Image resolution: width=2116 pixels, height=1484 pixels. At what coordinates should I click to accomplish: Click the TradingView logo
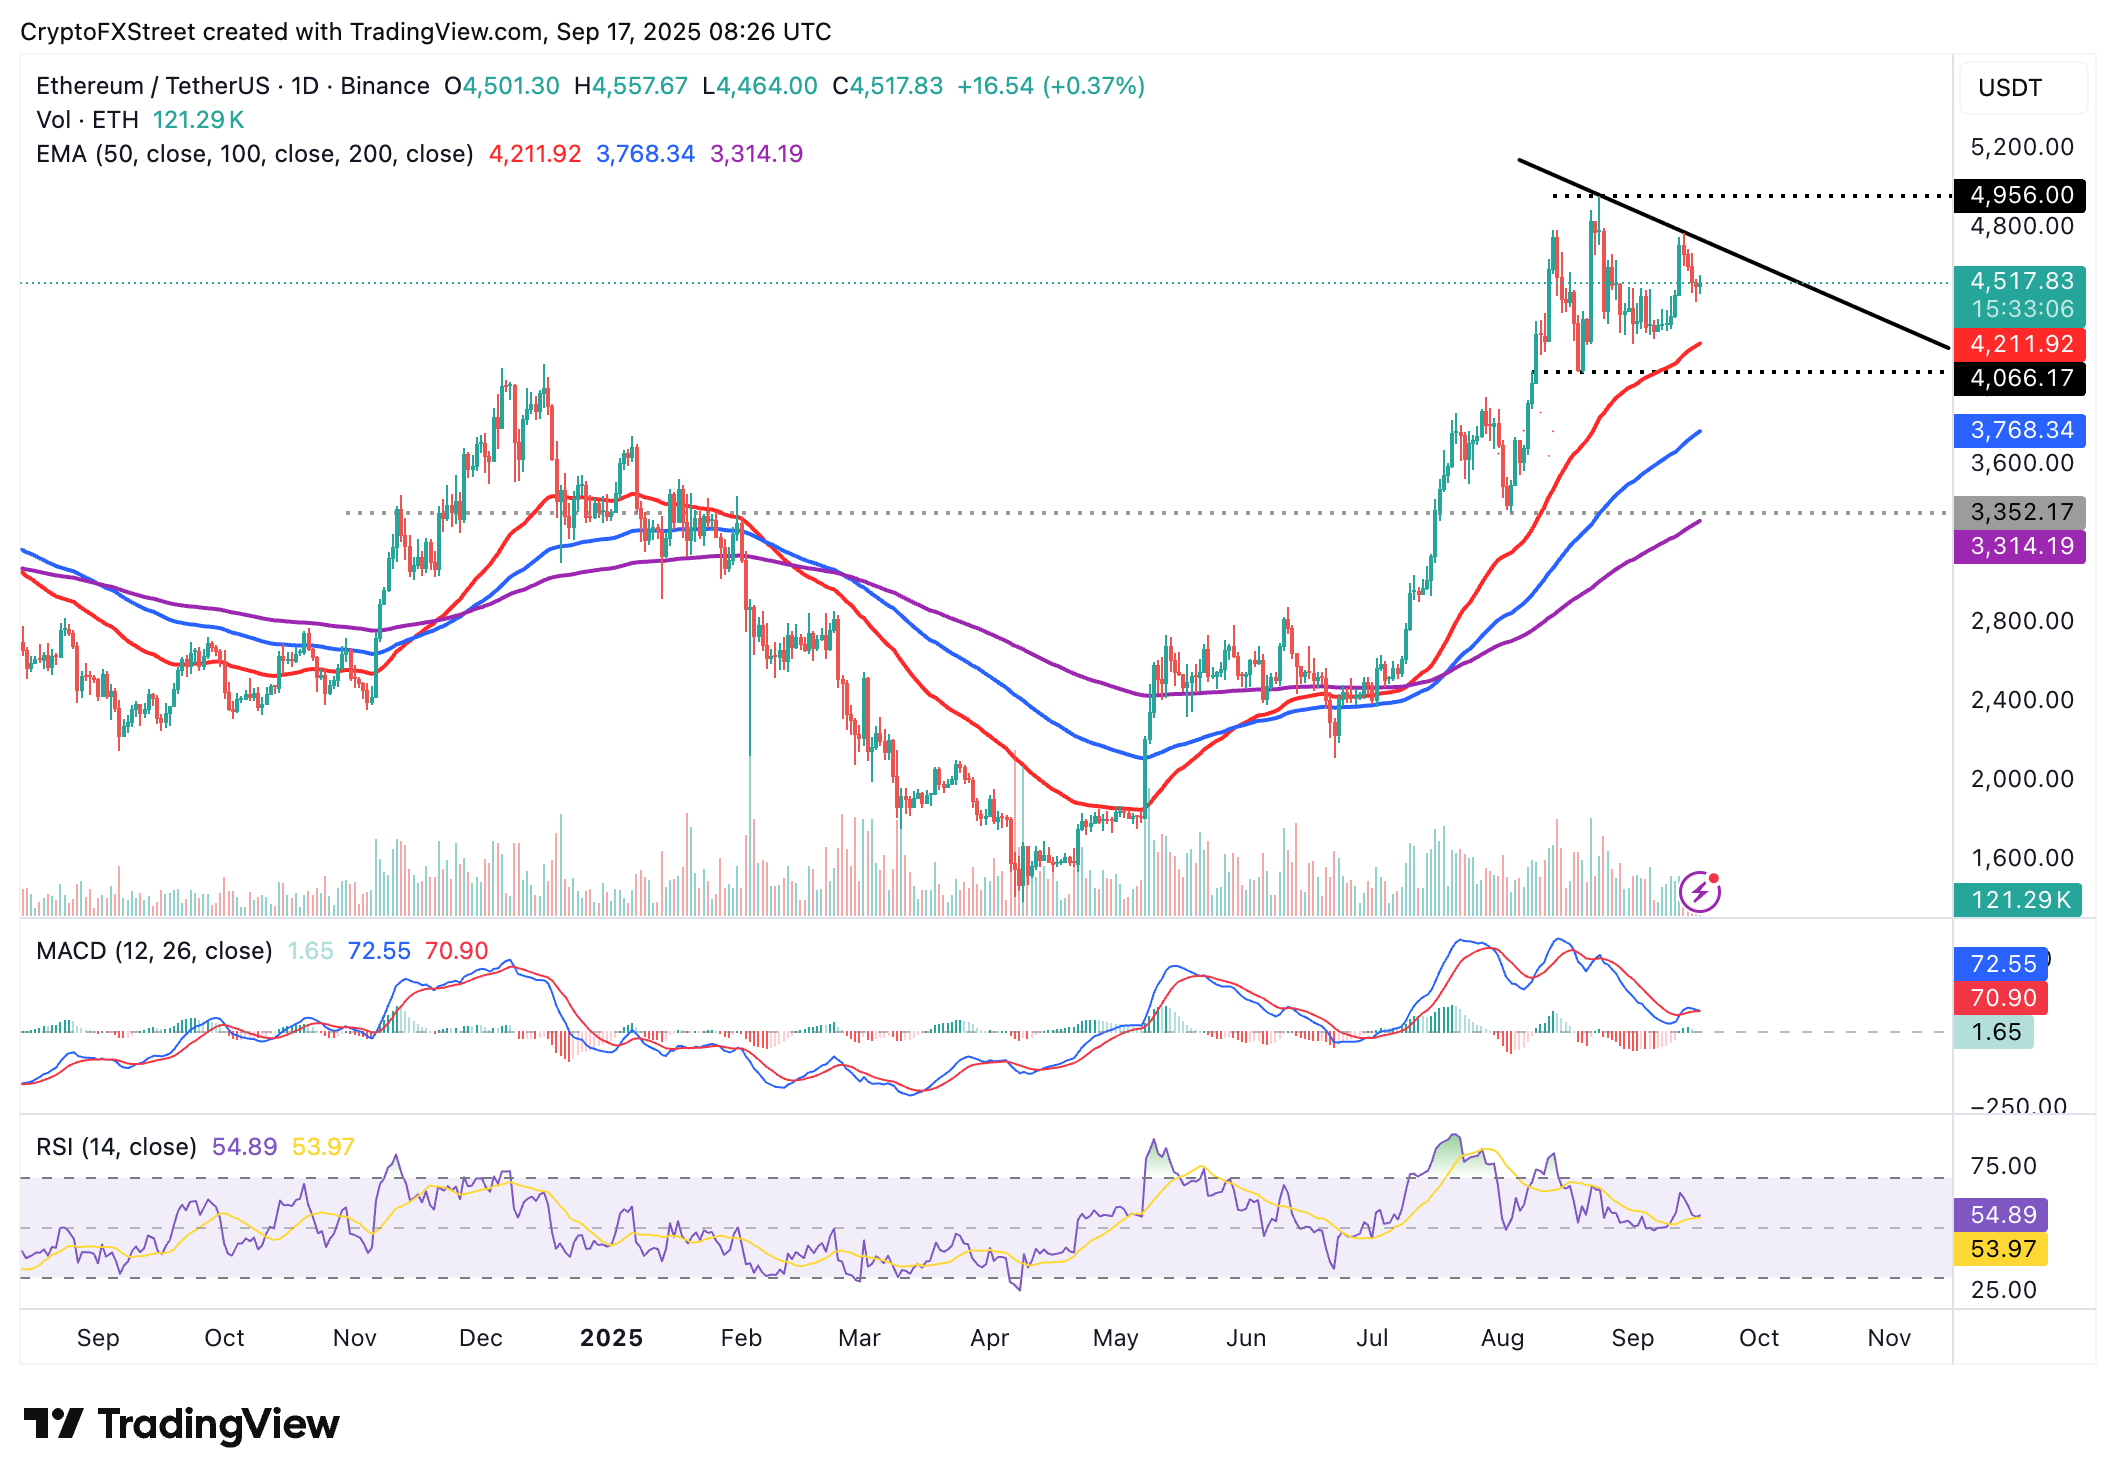(181, 1424)
